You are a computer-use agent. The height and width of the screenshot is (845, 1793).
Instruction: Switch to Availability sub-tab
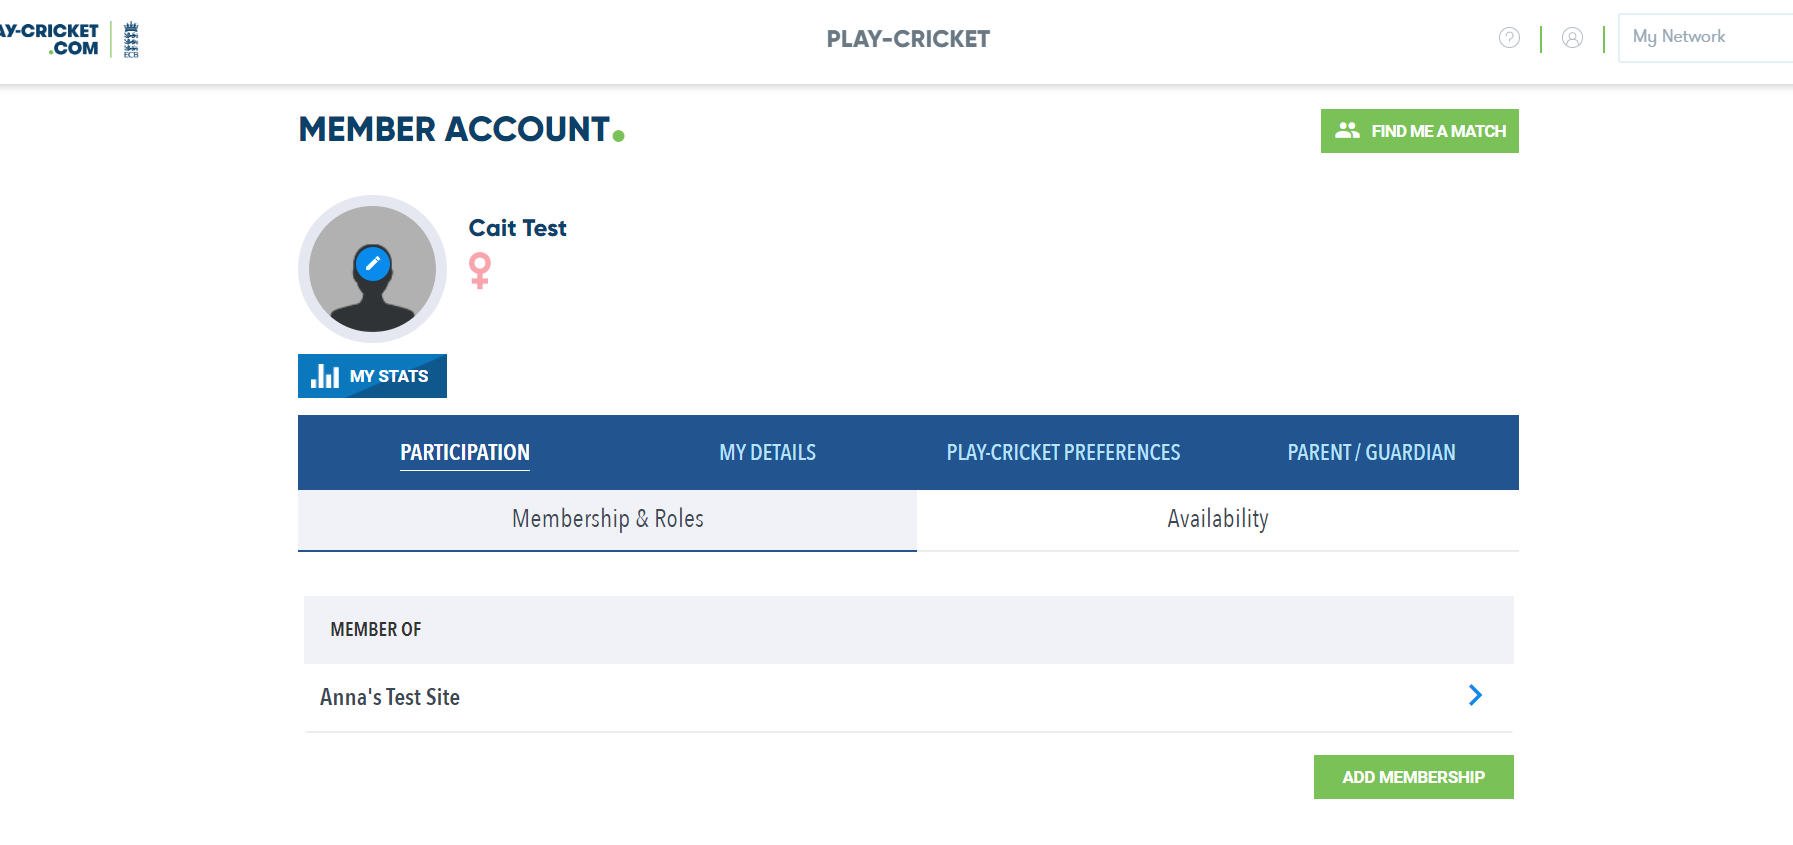pyautogui.click(x=1218, y=520)
